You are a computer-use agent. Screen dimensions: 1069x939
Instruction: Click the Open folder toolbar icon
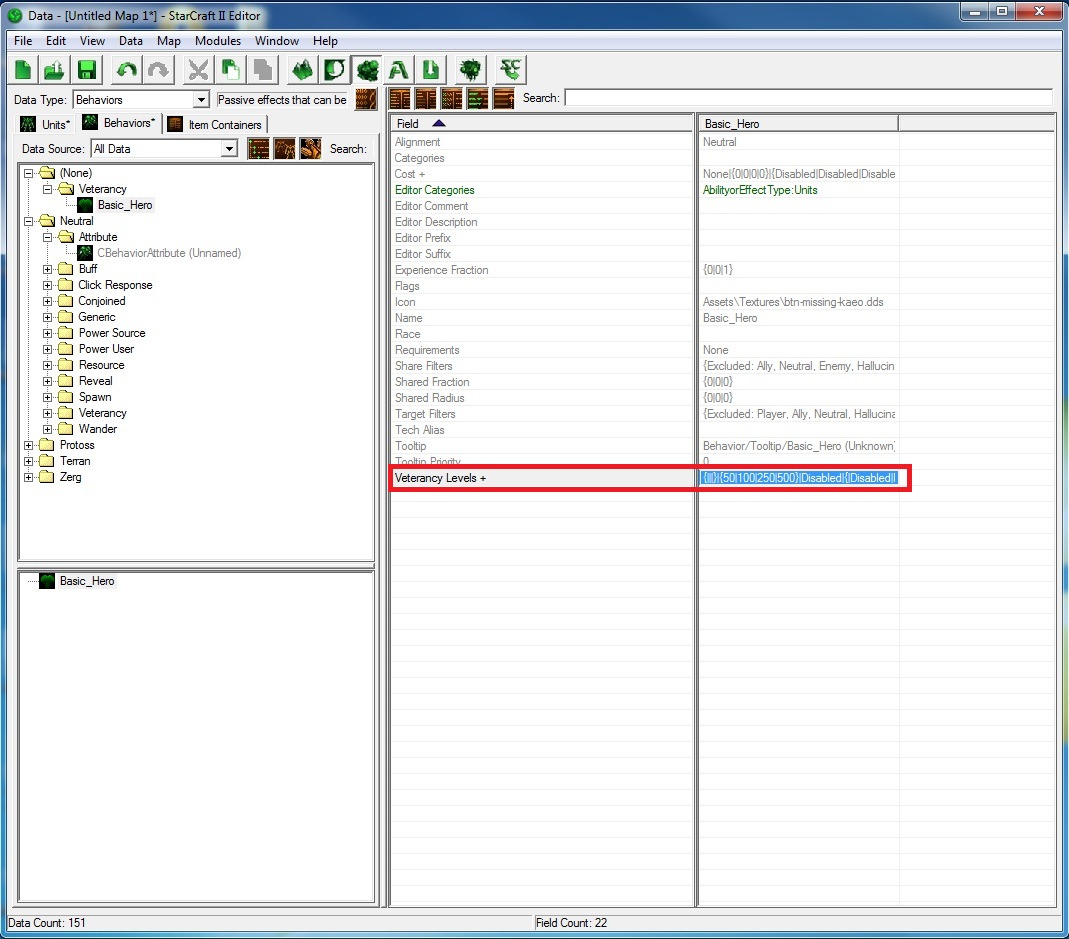pos(55,70)
